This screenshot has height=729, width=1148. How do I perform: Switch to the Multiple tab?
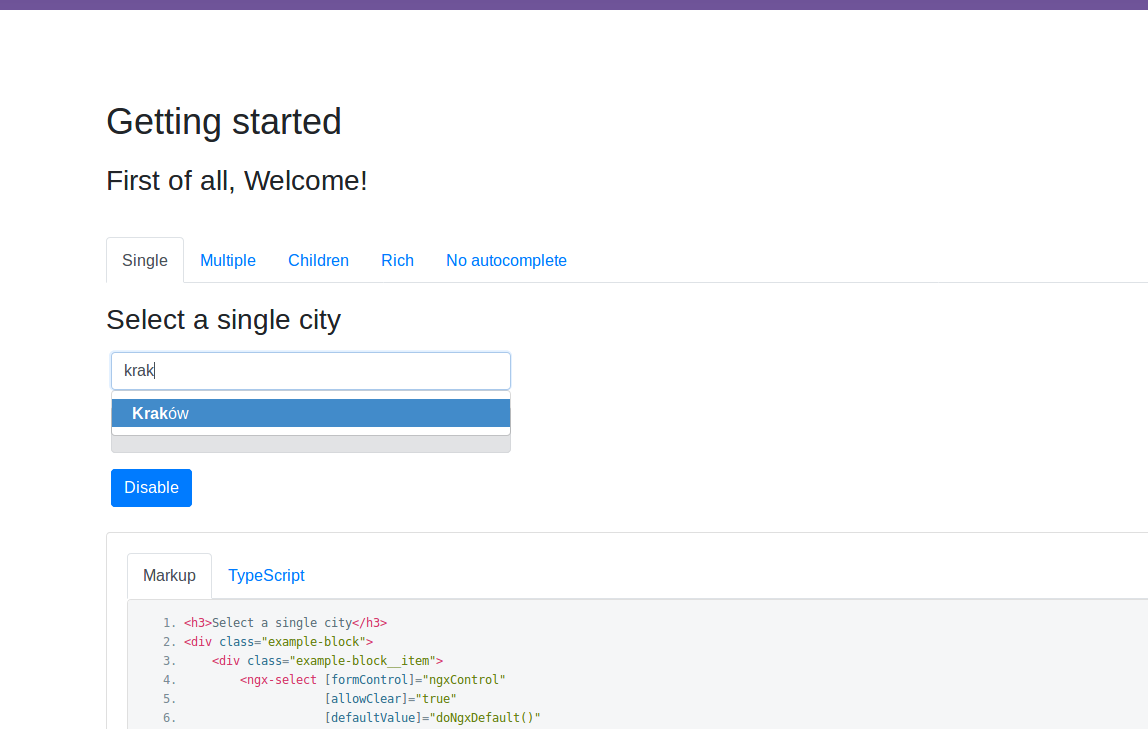click(x=227, y=260)
